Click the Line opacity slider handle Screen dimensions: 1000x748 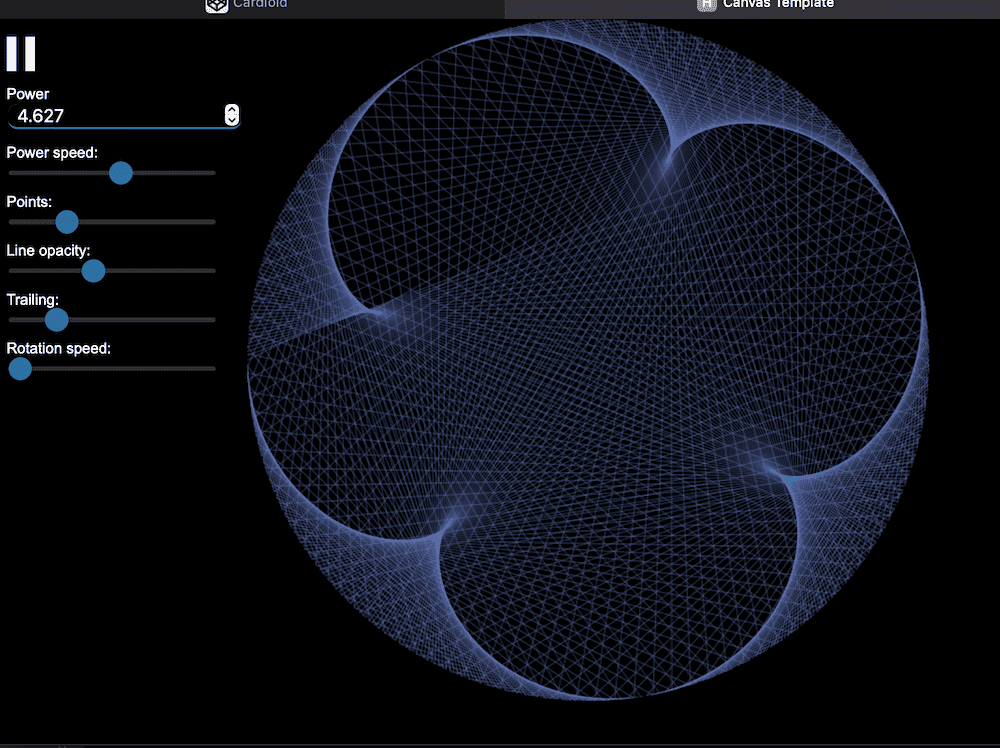(x=93, y=271)
